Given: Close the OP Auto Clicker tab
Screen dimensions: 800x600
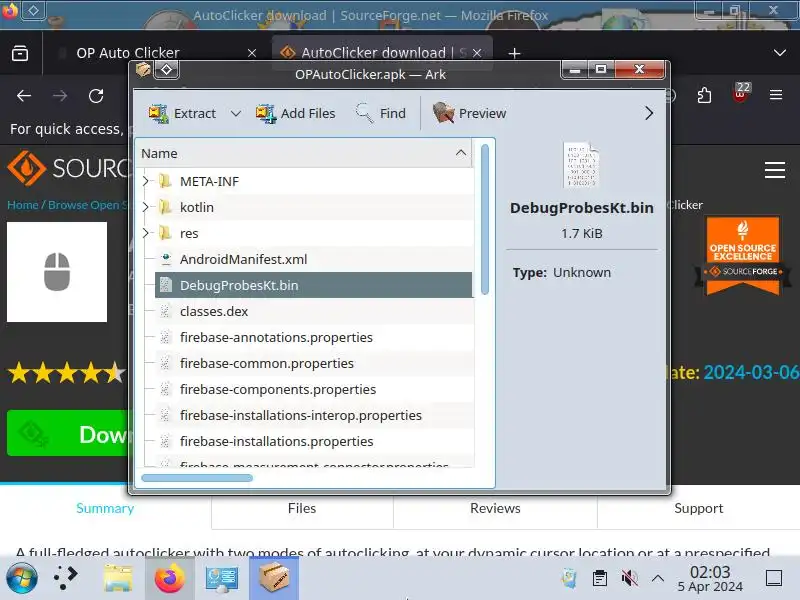Looking at the screenshot, I should pyautogui.click(x=252, y=53).
